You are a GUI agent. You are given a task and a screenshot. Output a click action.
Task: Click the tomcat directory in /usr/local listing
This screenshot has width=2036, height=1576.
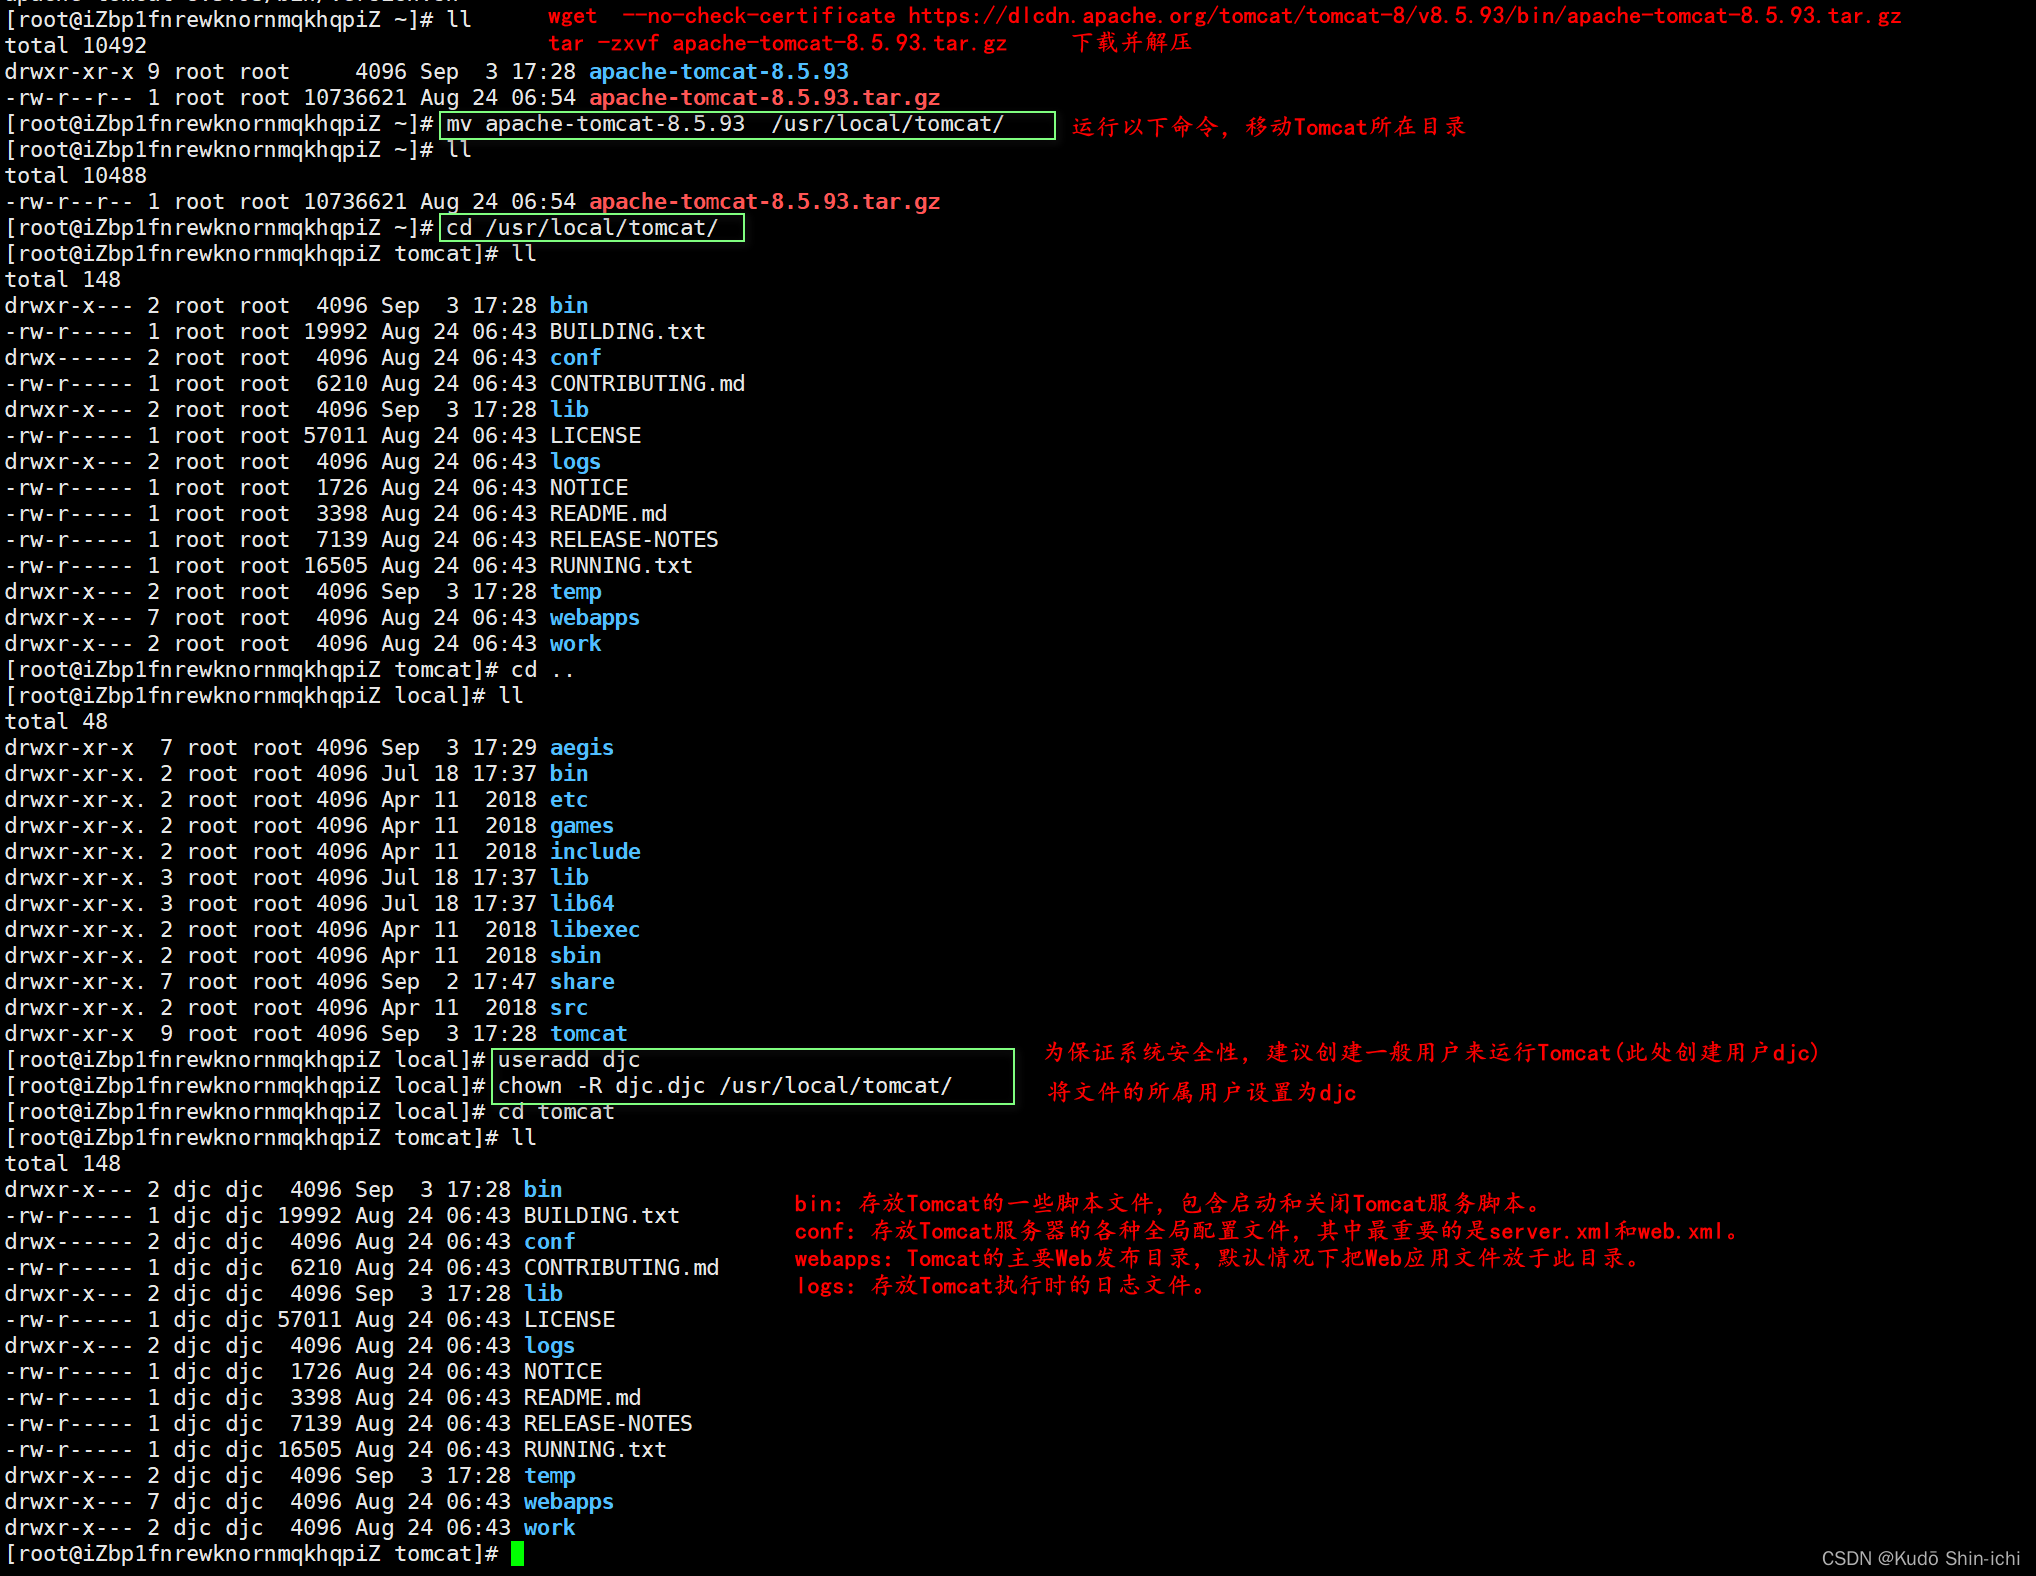(x=588, y=1034)
